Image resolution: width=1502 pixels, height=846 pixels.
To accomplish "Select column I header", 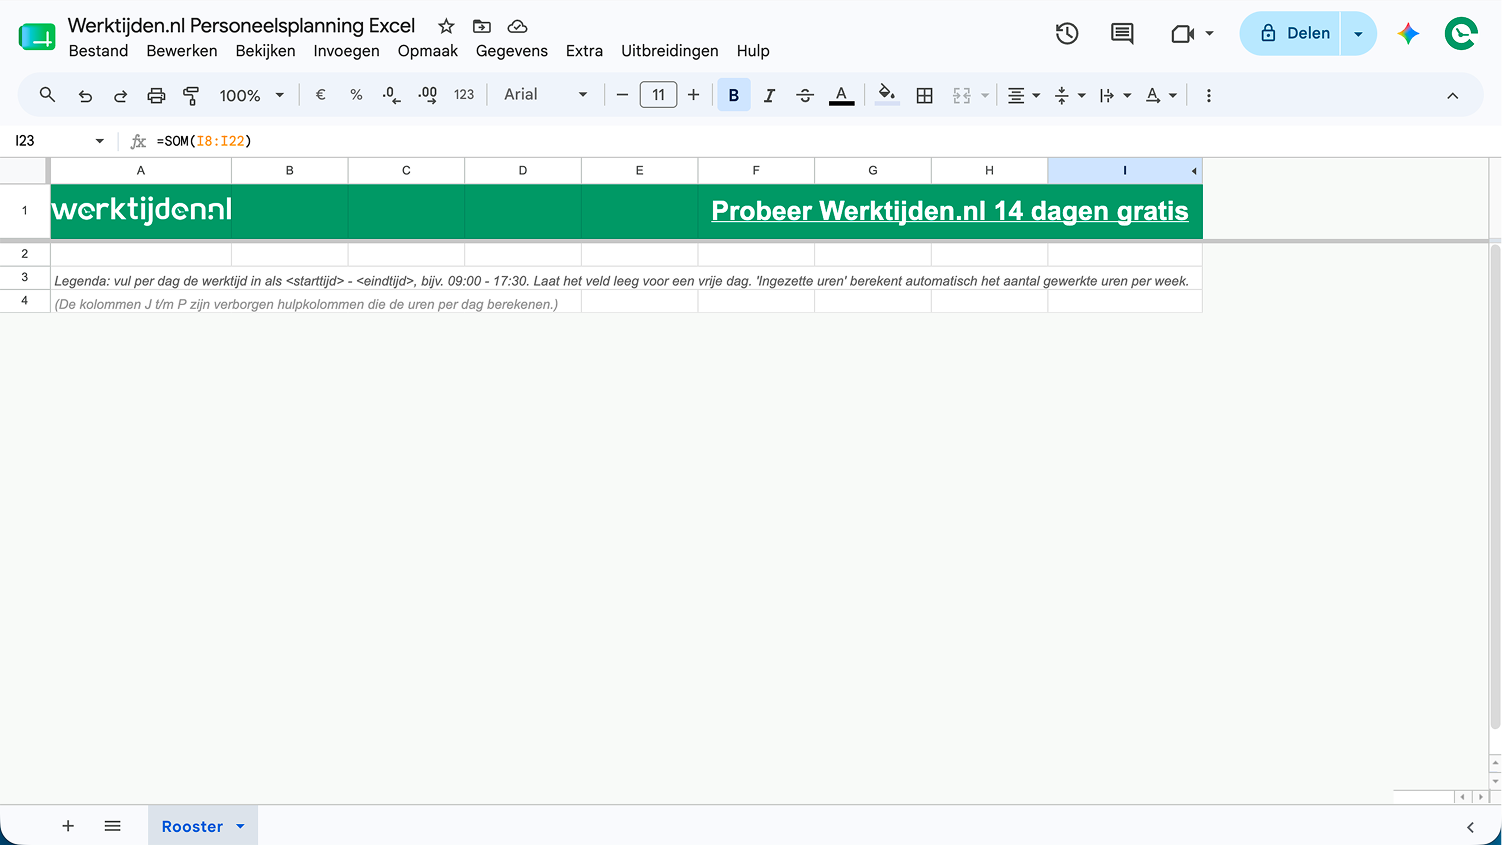I will click(x=1124, y=171).
